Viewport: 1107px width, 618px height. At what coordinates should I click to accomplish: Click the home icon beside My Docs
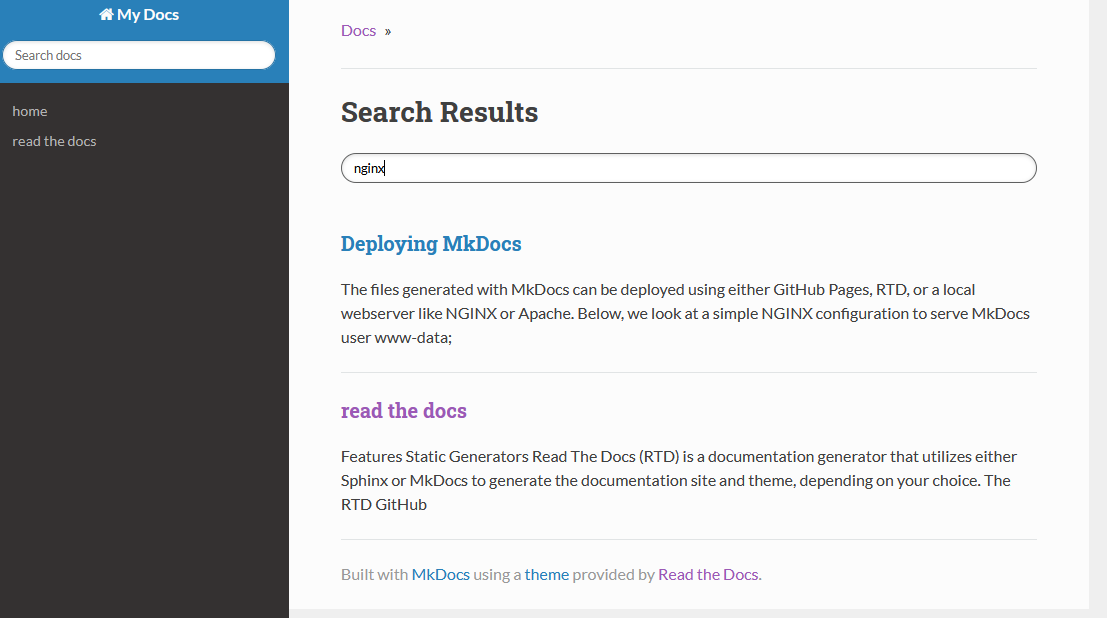point(107,14)
